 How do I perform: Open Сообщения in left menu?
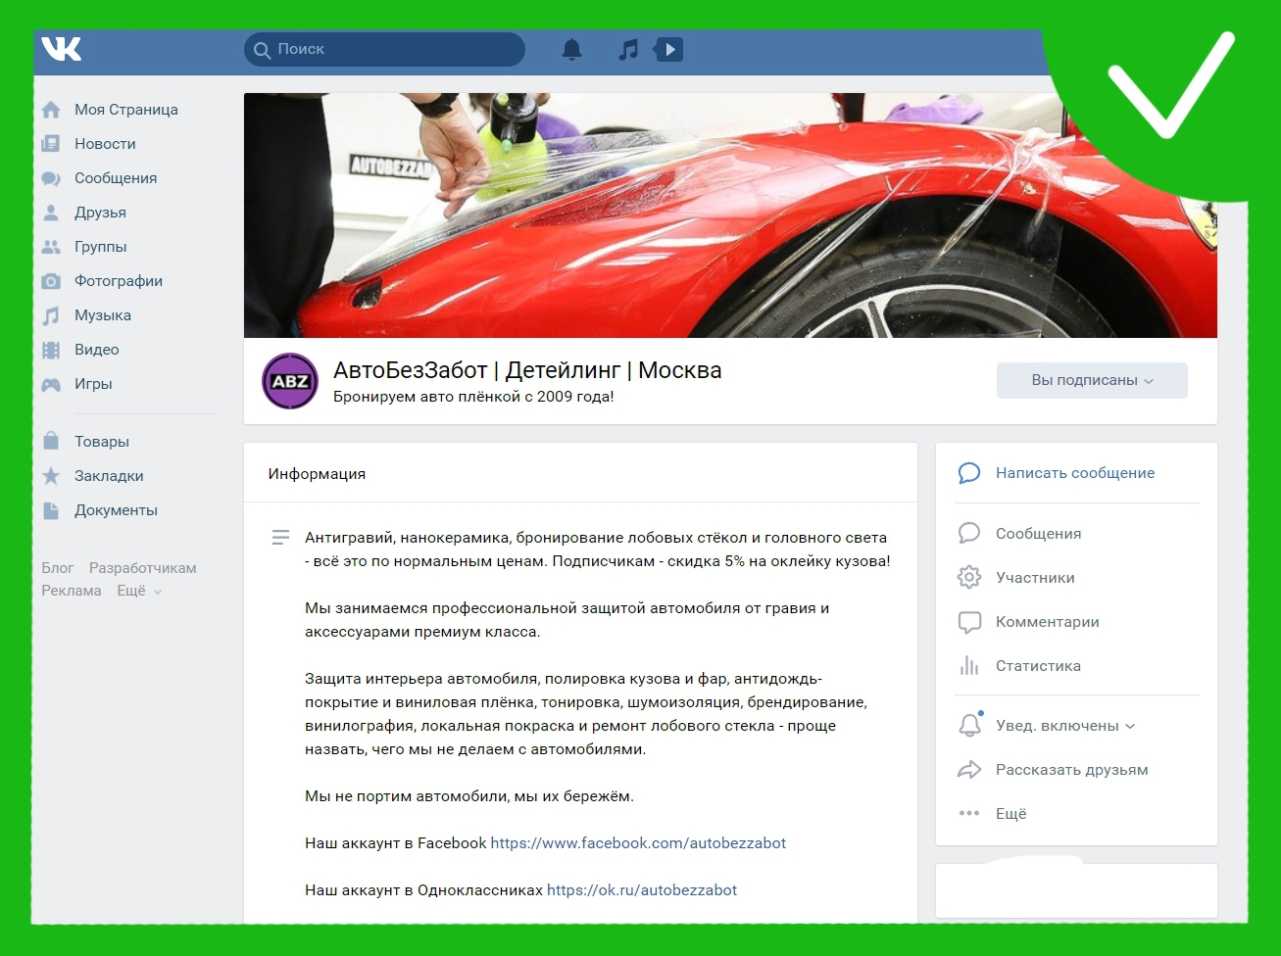click(116, 178)
